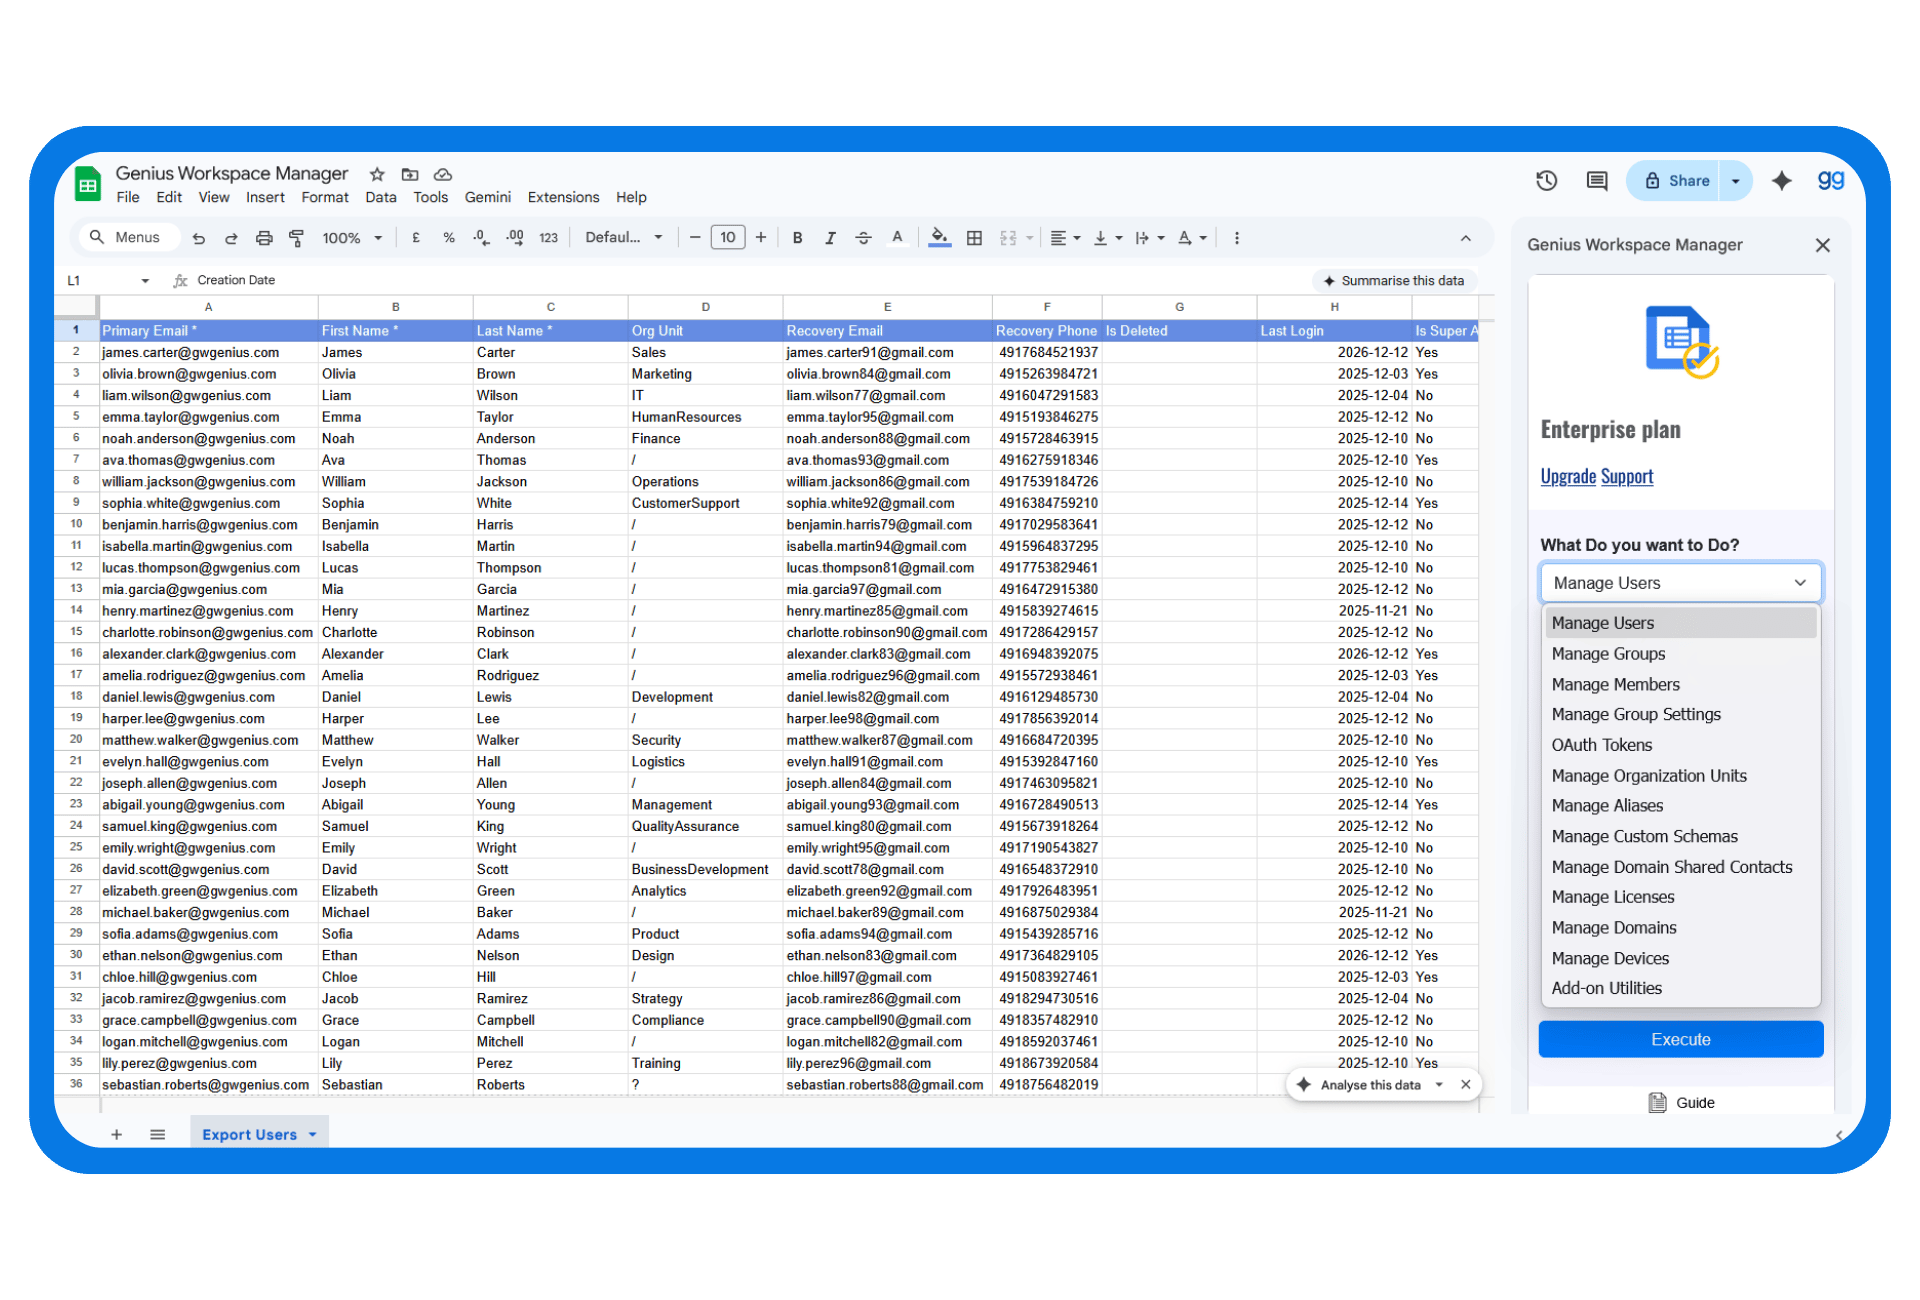Toggle strikethrough formatting
The image size is (1920, 1300).
click(863, 238)
